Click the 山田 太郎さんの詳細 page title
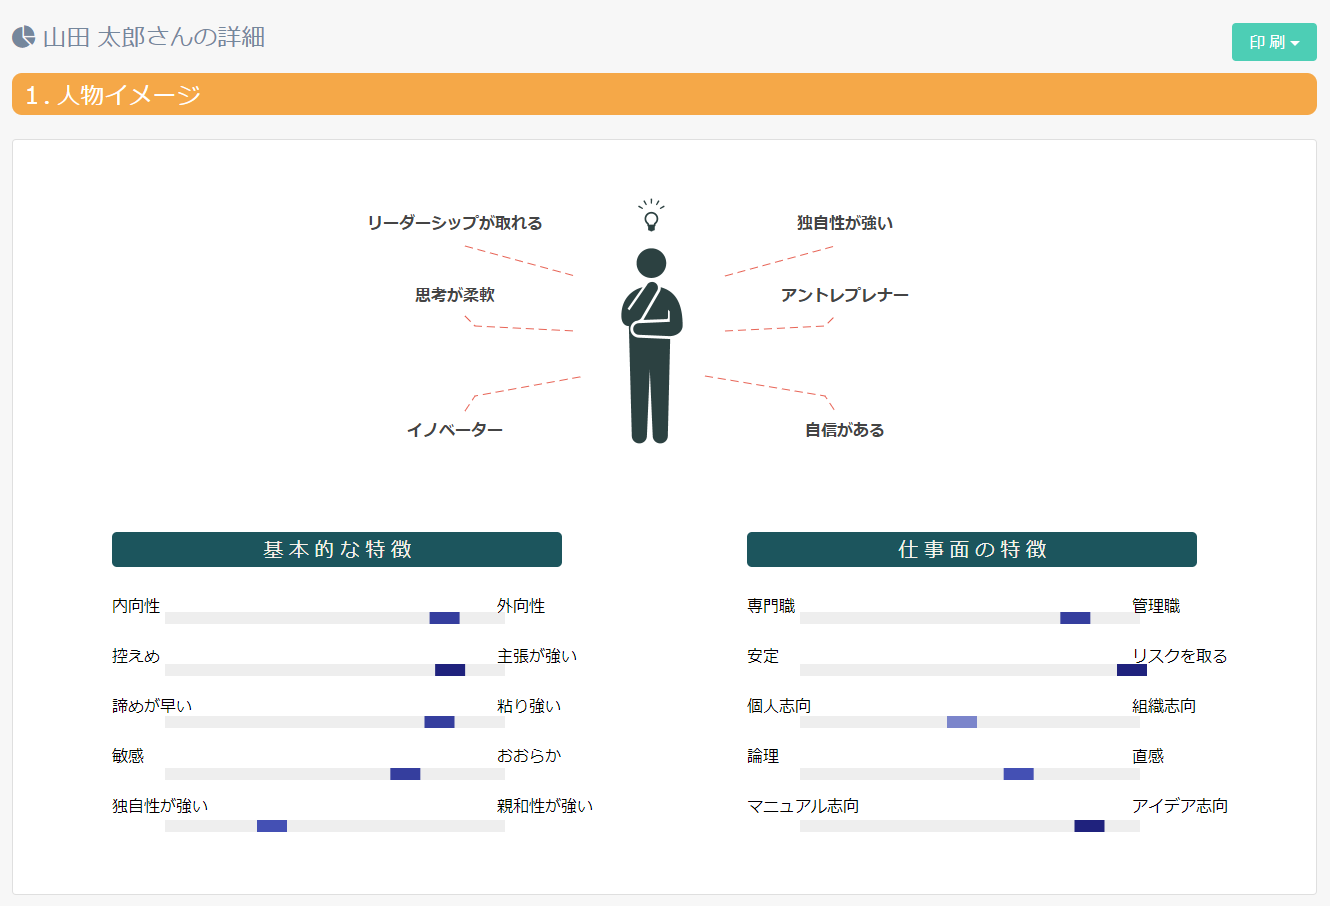Screen dimensions: 1330x907 (x=154, y=37)
